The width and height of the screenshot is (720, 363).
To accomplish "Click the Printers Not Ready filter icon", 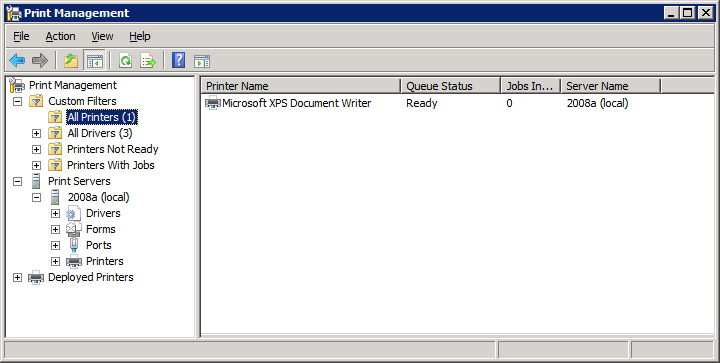I will point(55,149).
